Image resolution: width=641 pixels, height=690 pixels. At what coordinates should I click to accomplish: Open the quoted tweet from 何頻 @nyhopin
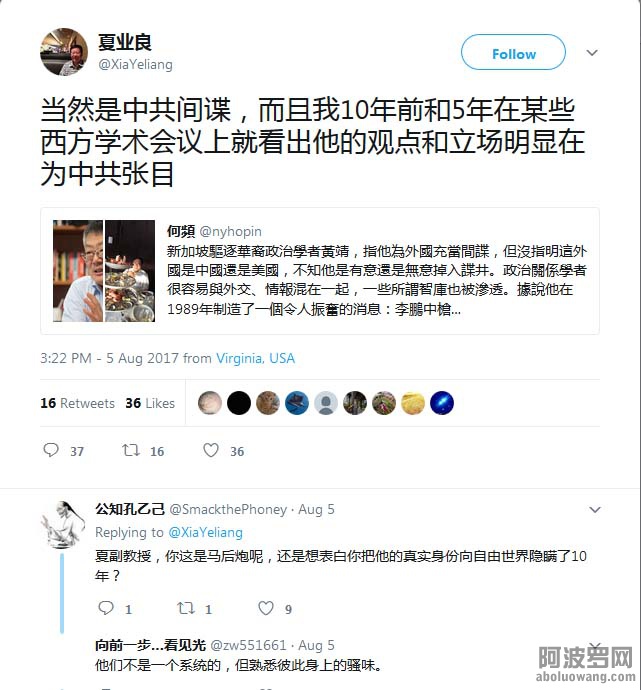(320, 271)
